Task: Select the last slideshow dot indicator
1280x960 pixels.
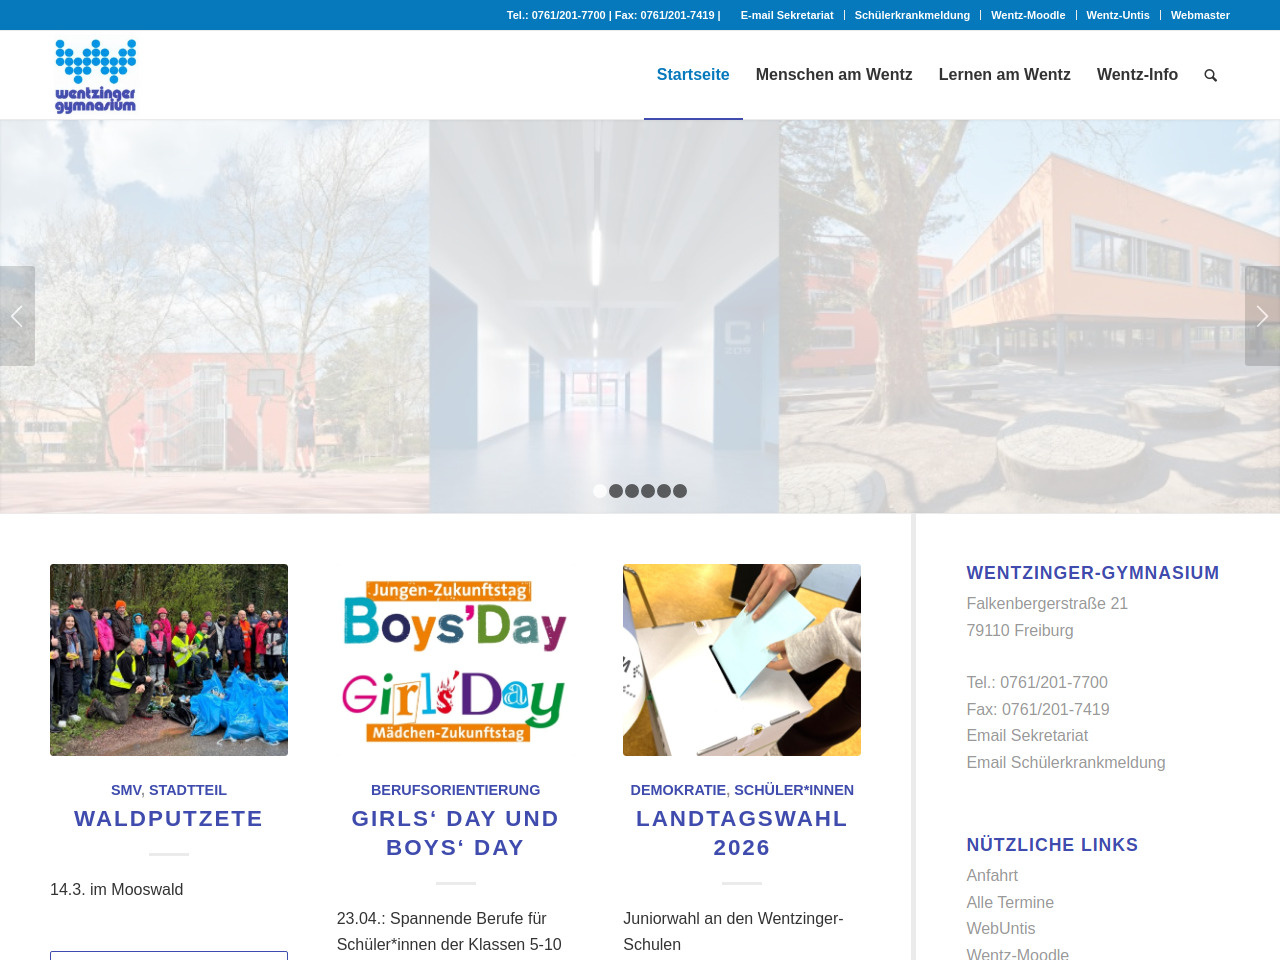Action: (x=680, y=491)
